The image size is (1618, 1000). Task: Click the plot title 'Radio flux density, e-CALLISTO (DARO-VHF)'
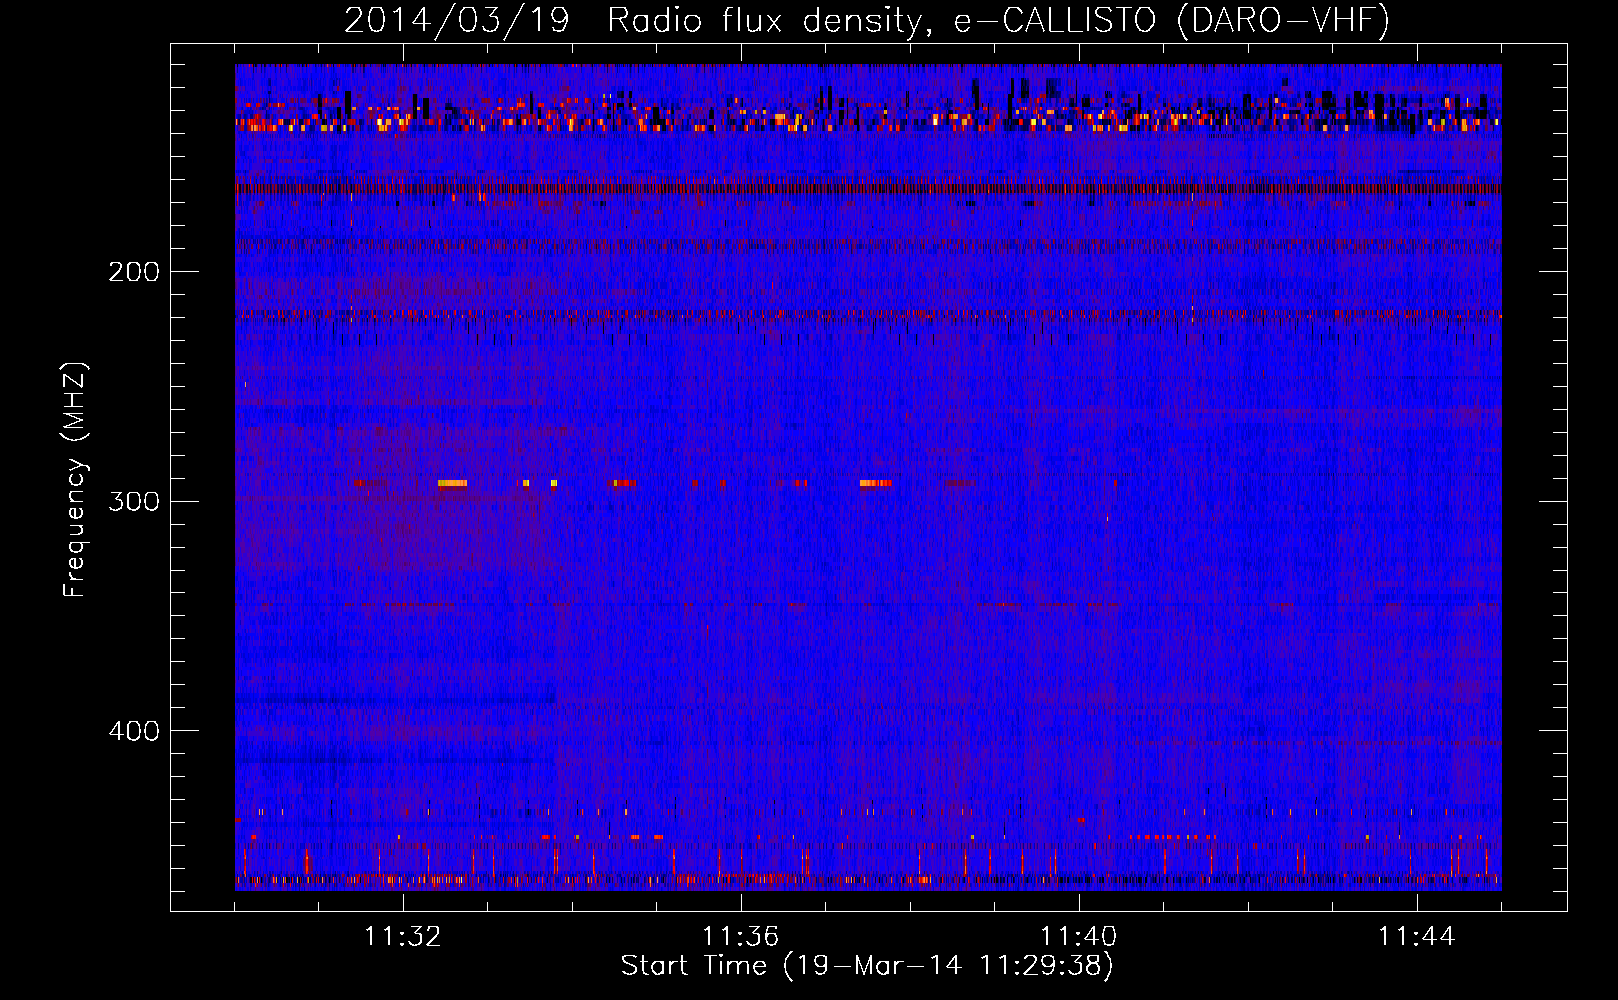(x=998, y=20)
